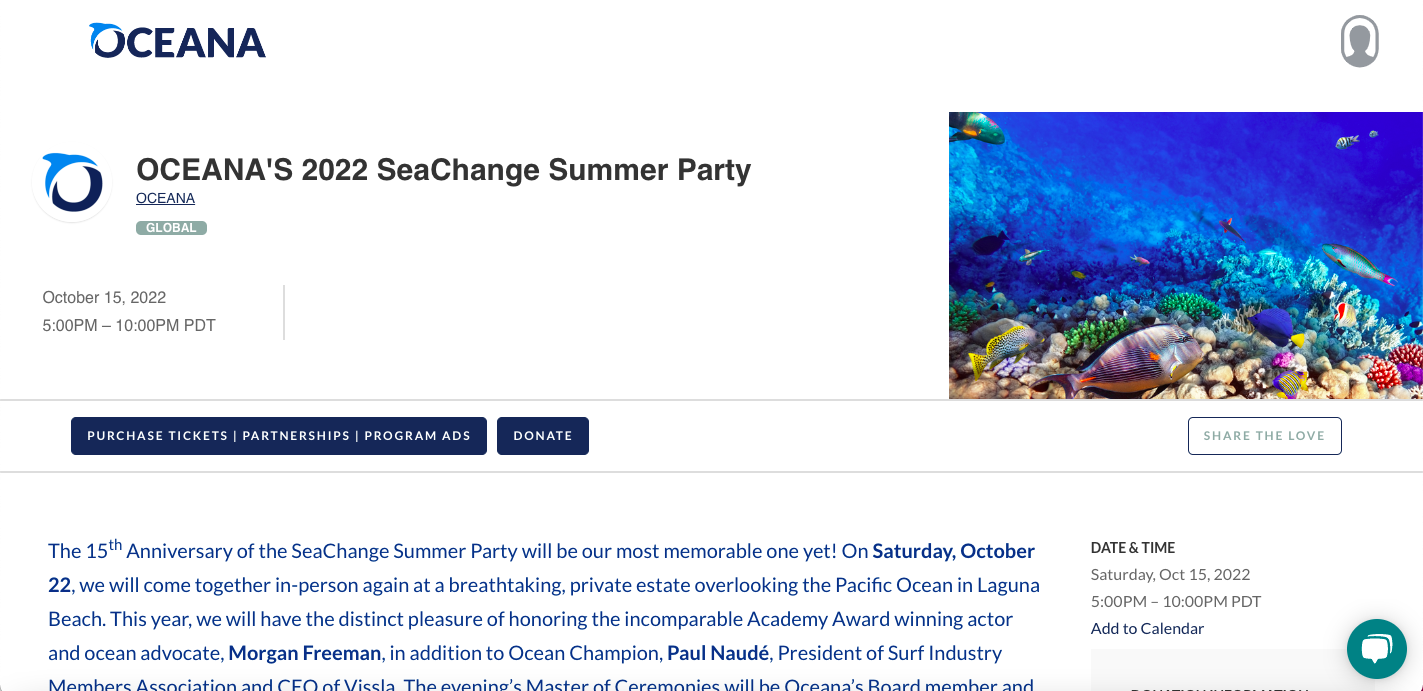The width and height of the screenshot is (1423, 691).
Task: Click the bold Morgan Freeman name
Action: pyautogui.click(x=305, y=653)
